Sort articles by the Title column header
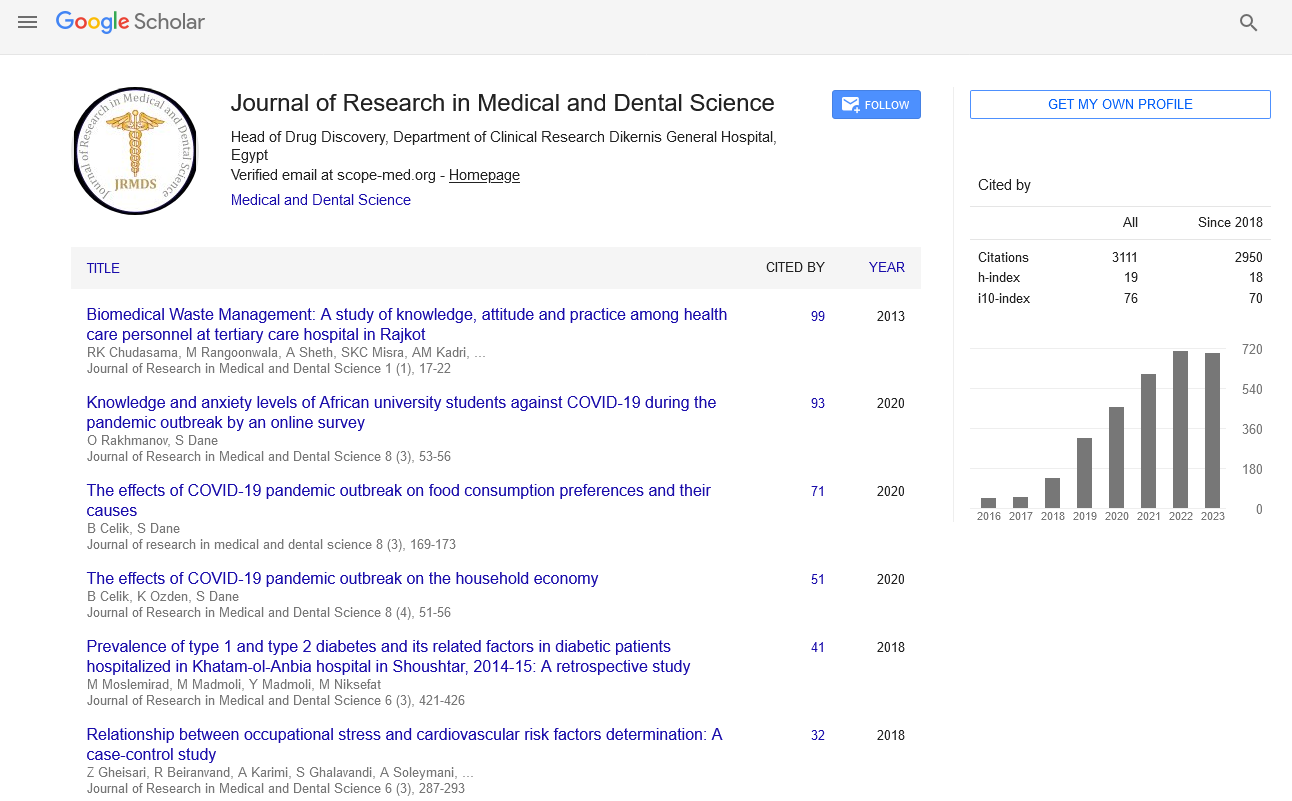 (103, 268)
